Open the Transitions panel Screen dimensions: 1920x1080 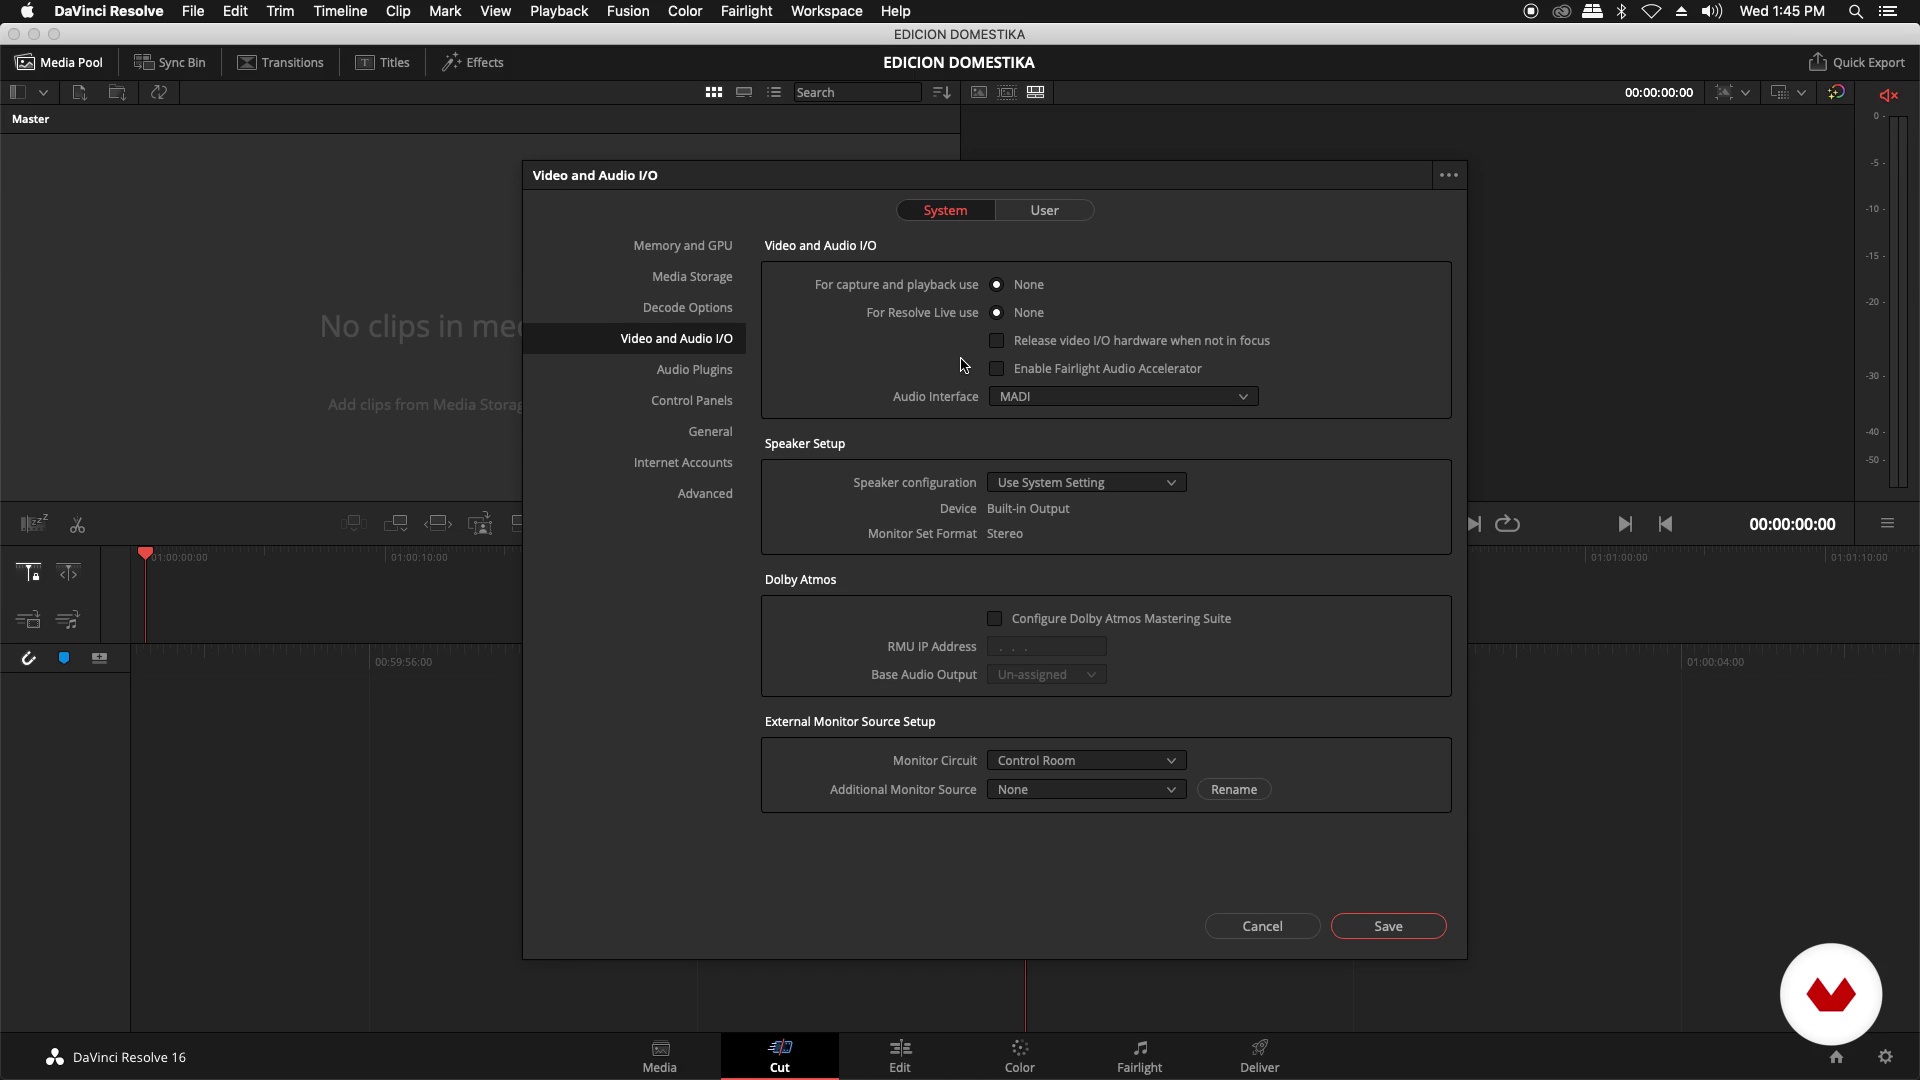(x=280, y=62)
